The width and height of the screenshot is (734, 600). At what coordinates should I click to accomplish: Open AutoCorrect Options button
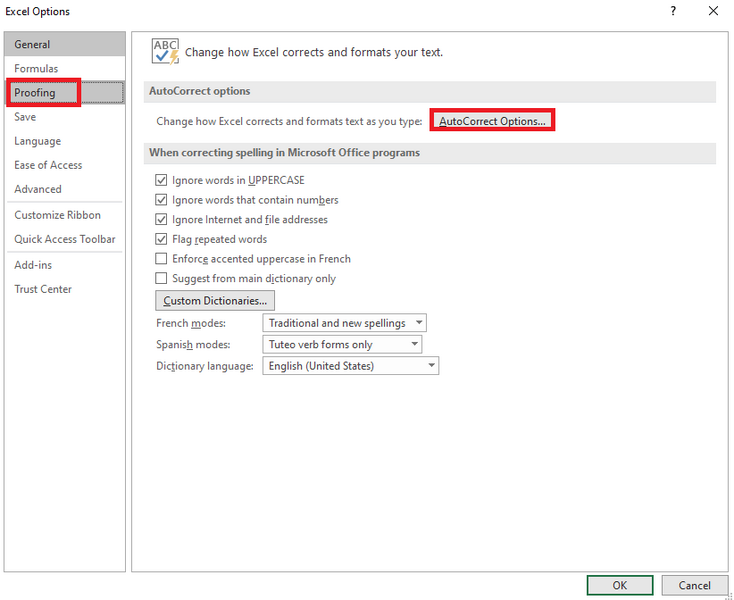pyautogui.click(x=492, y=121)
